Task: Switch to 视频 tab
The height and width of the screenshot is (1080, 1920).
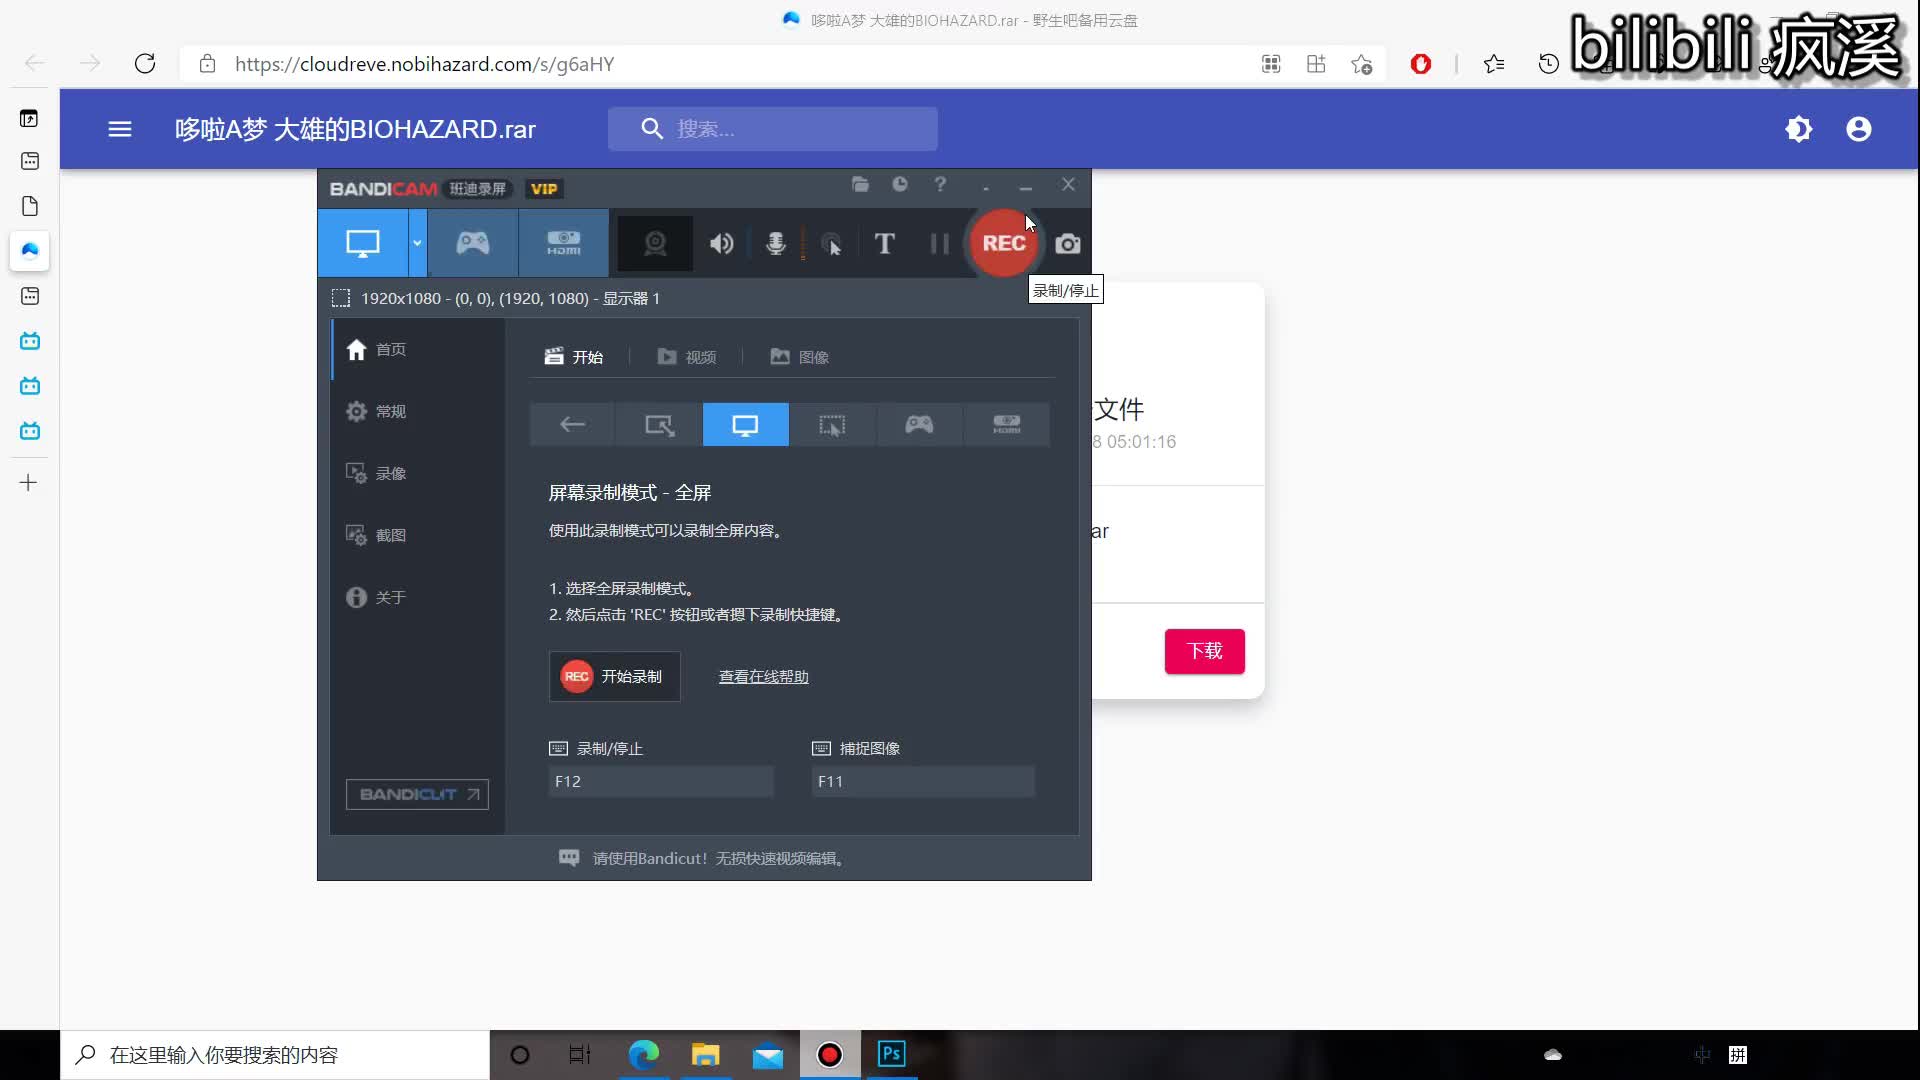Action: pyautogui.click(x=686, y=357)
